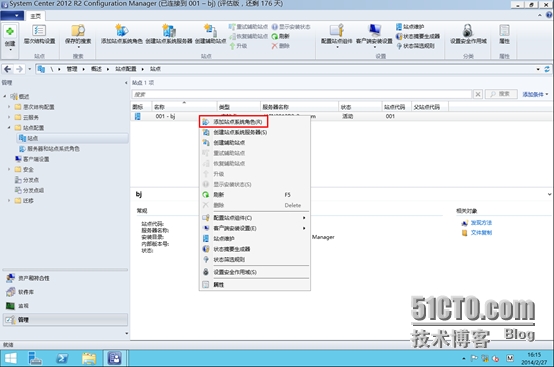The image size is (554, 367).
Task: Open Client Installation Settings (E) submenu
Action: tap(255, 229)
